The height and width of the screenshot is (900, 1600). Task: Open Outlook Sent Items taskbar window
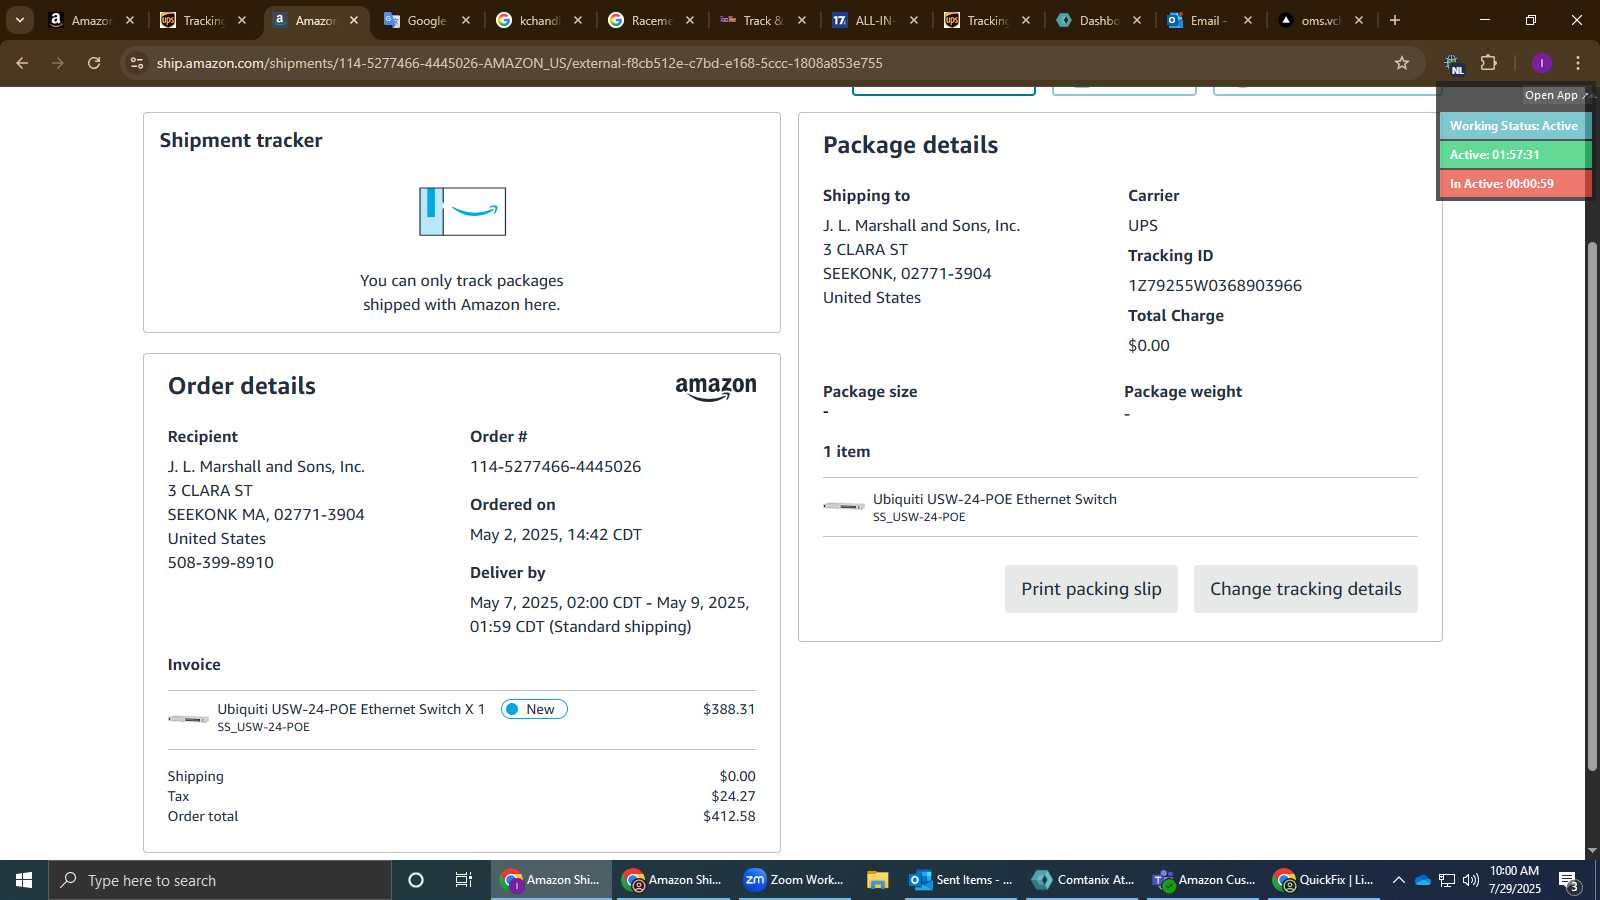tap(962, 880)
